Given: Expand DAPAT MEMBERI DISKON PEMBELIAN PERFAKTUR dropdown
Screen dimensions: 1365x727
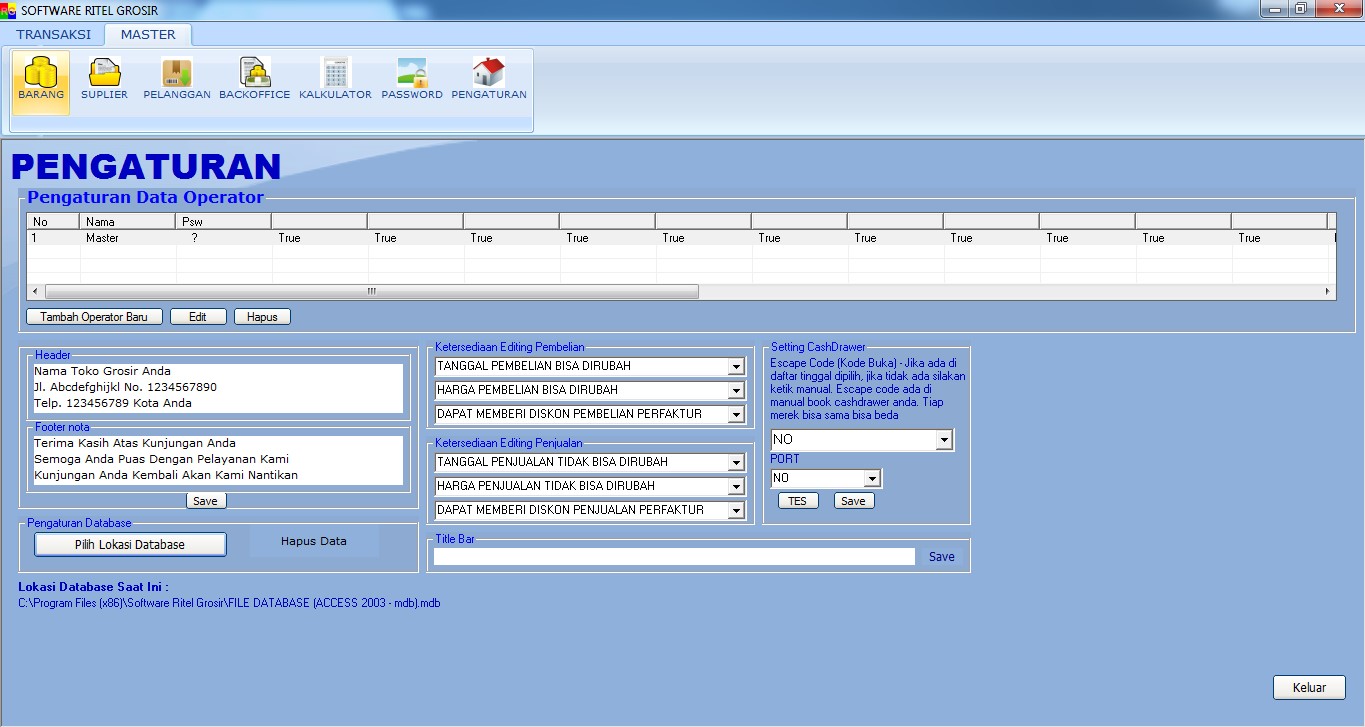Looking at the screenshot, I should pyautogui.click(x=736, y=414).
